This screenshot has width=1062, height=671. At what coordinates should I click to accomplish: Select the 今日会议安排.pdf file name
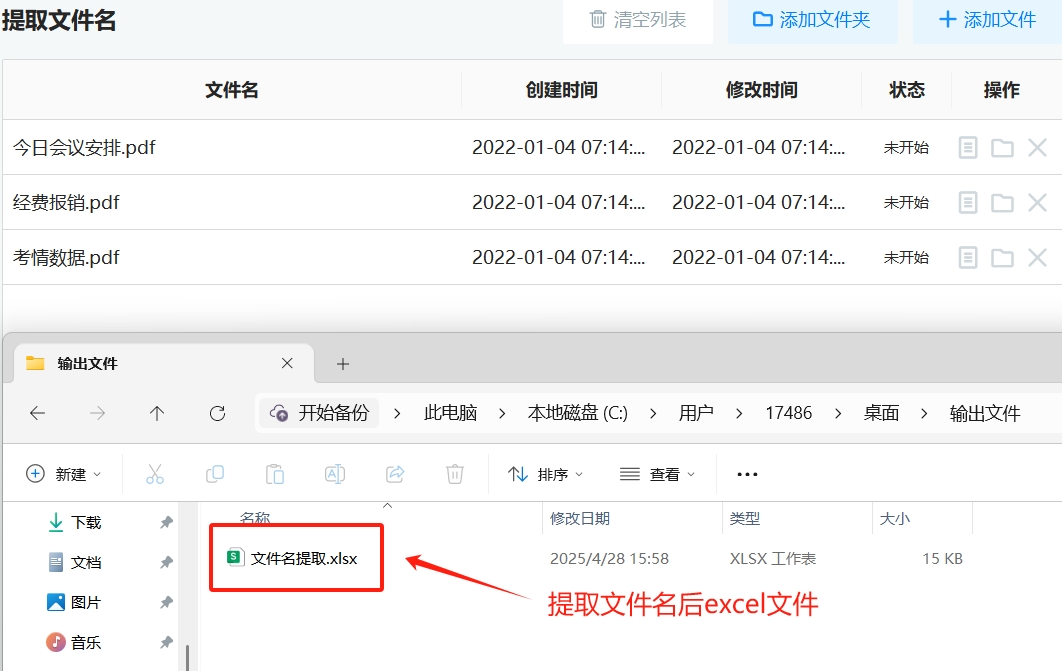(x=84, y=148)
